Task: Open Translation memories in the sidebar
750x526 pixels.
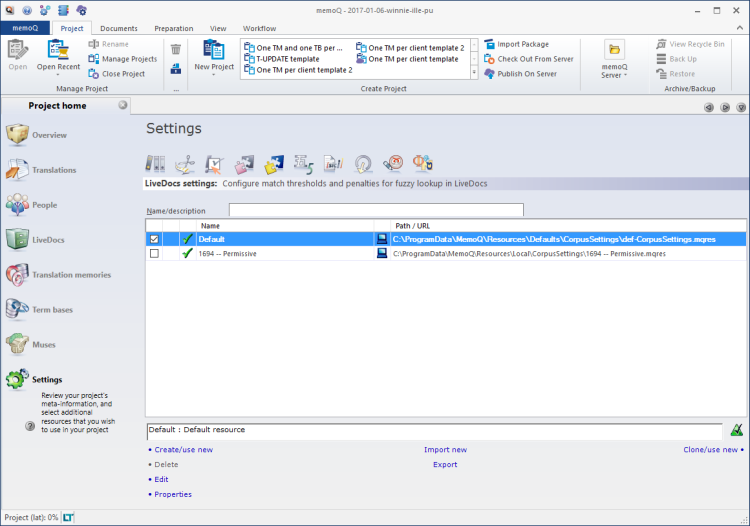Action: (x=70, y=274)
